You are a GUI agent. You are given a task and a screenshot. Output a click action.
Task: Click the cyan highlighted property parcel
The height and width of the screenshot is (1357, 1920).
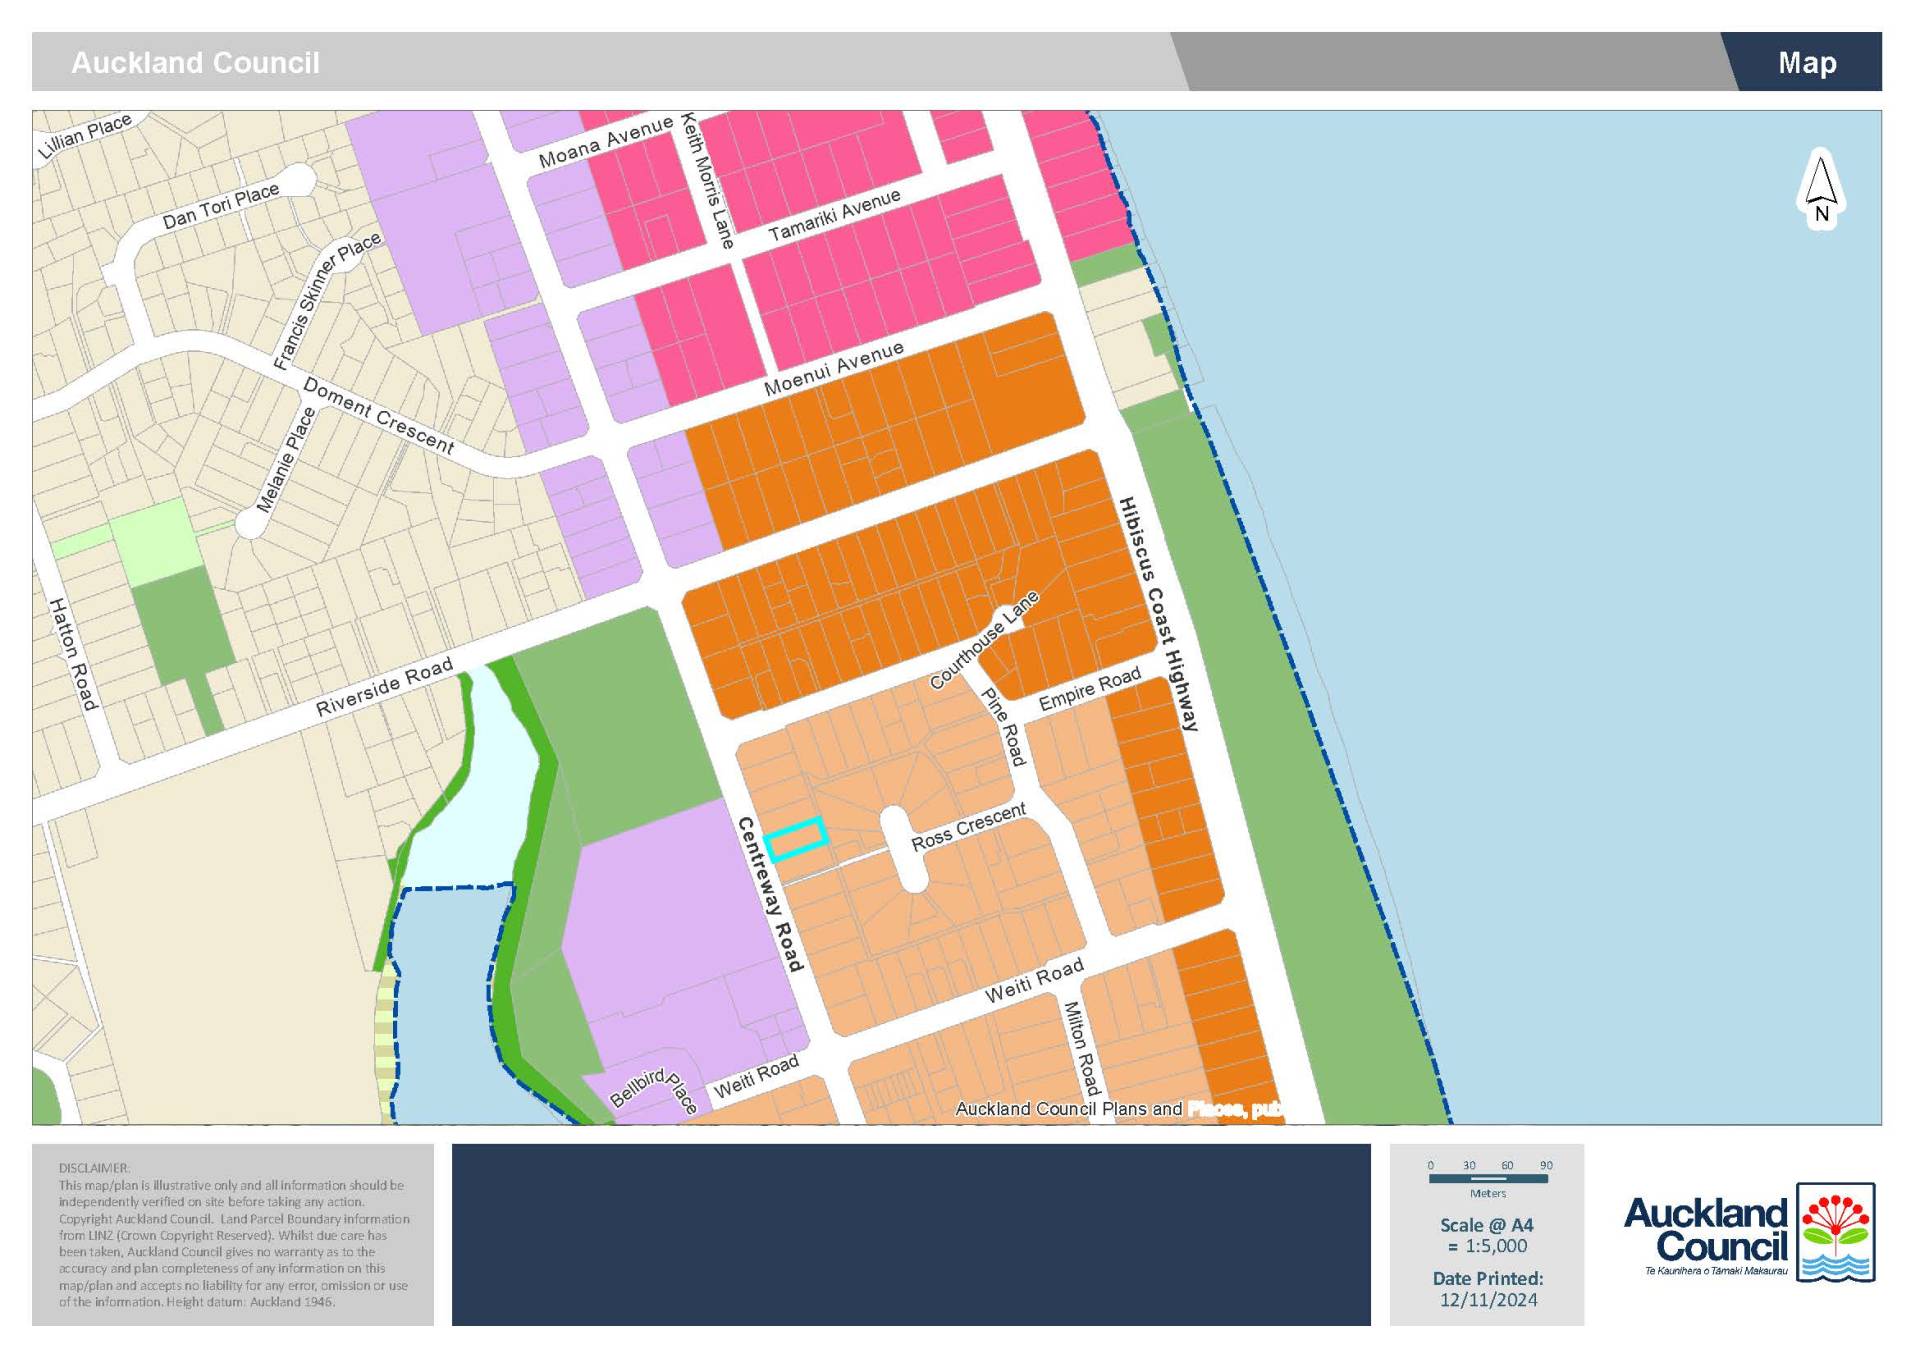pos(796,839)
